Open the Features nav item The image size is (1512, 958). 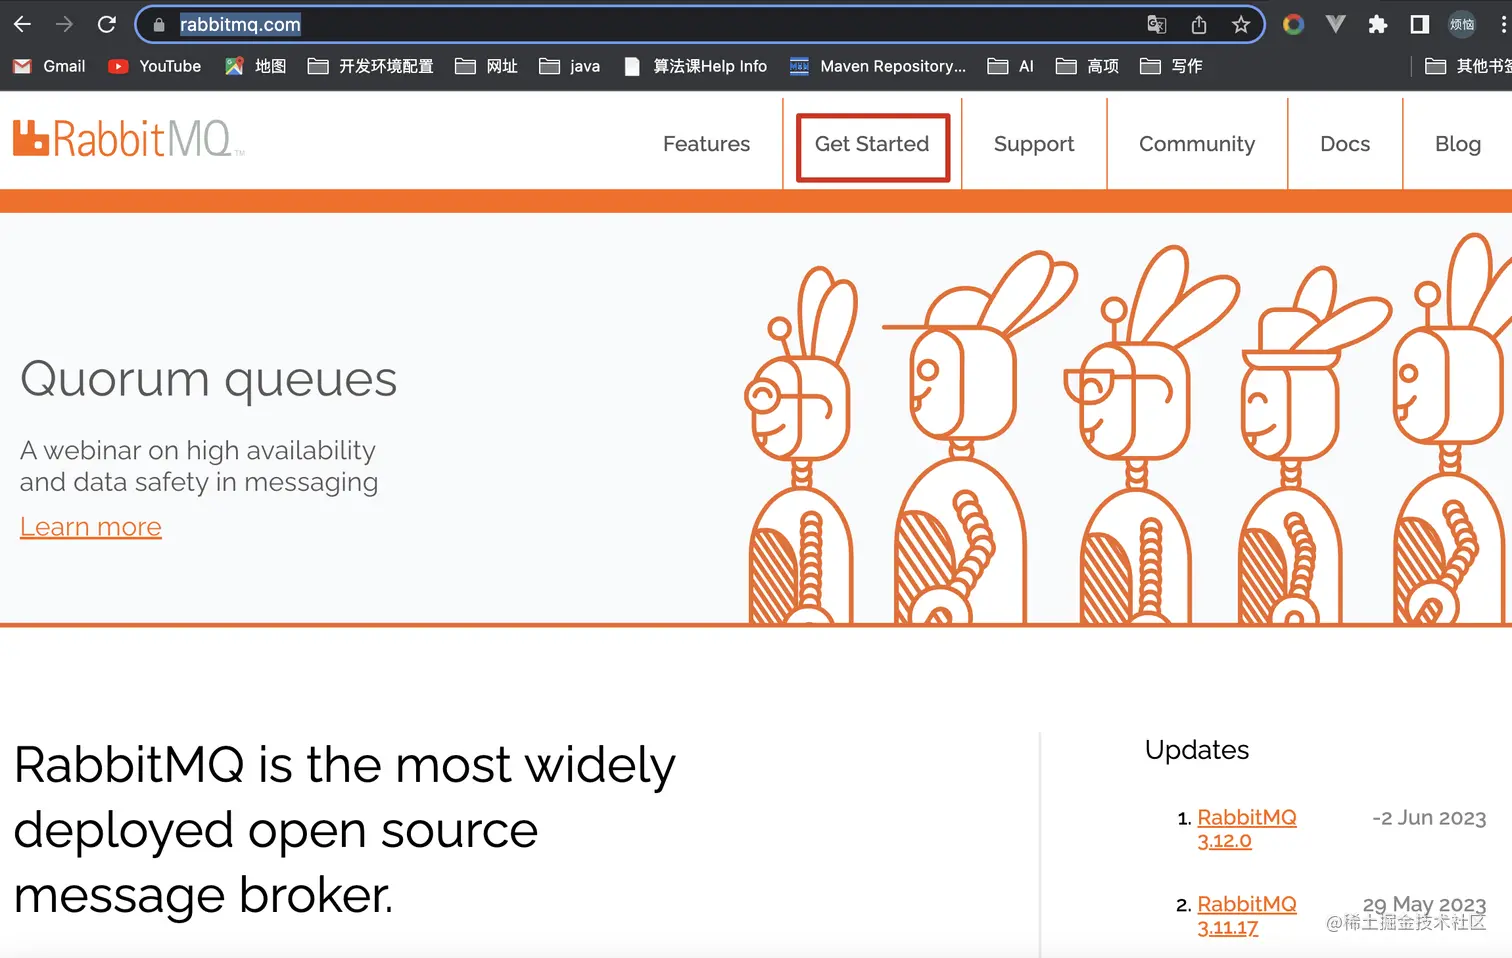[x=706, y=144]
